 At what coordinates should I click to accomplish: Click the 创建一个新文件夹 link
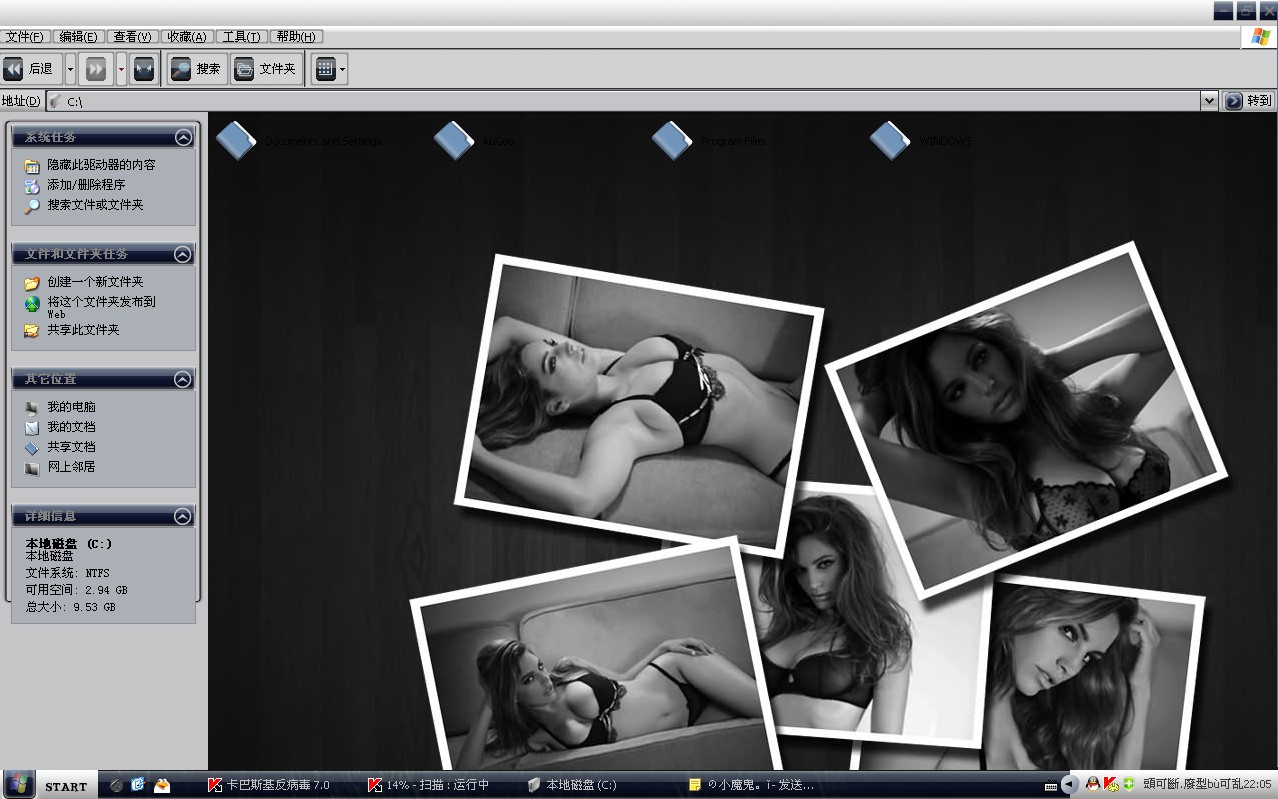(x=95, y=282)
